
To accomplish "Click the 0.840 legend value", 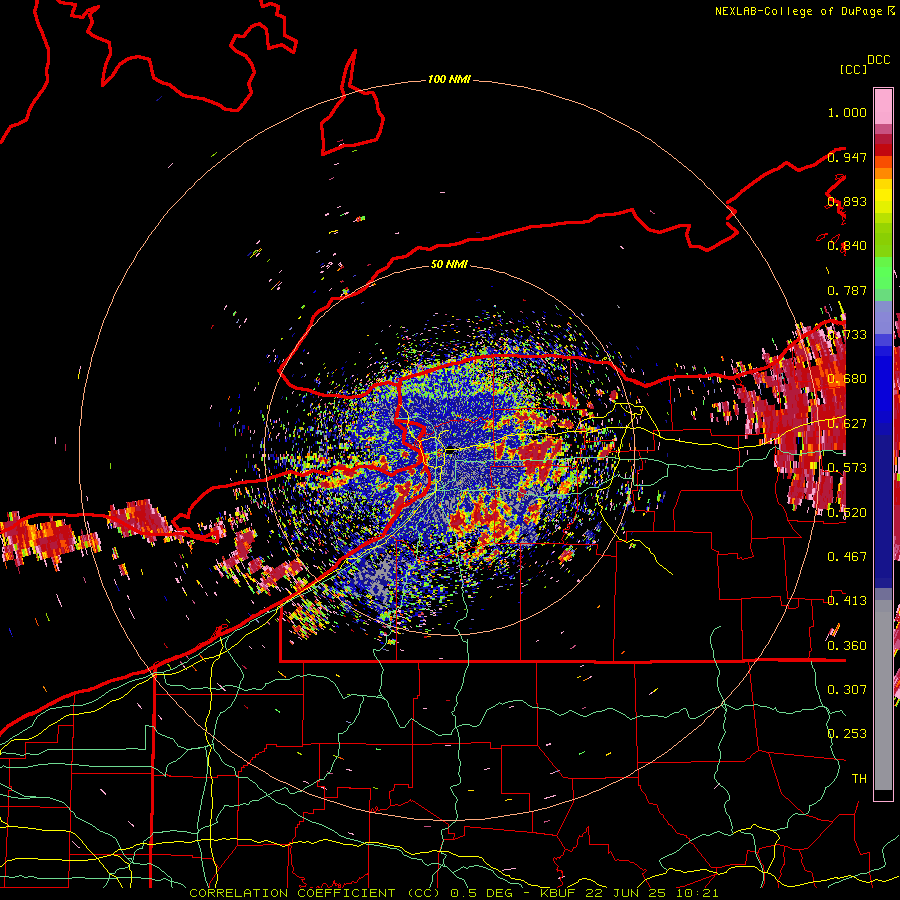I will (847, 246).
